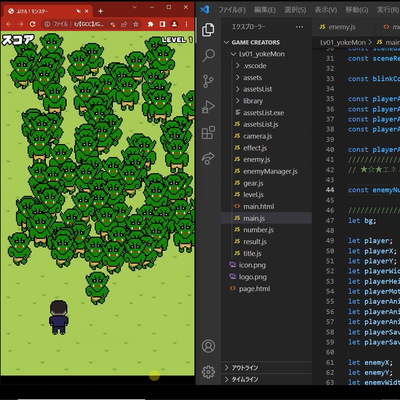
Task: Open the Extensions view icon
Action: point(208,133)
